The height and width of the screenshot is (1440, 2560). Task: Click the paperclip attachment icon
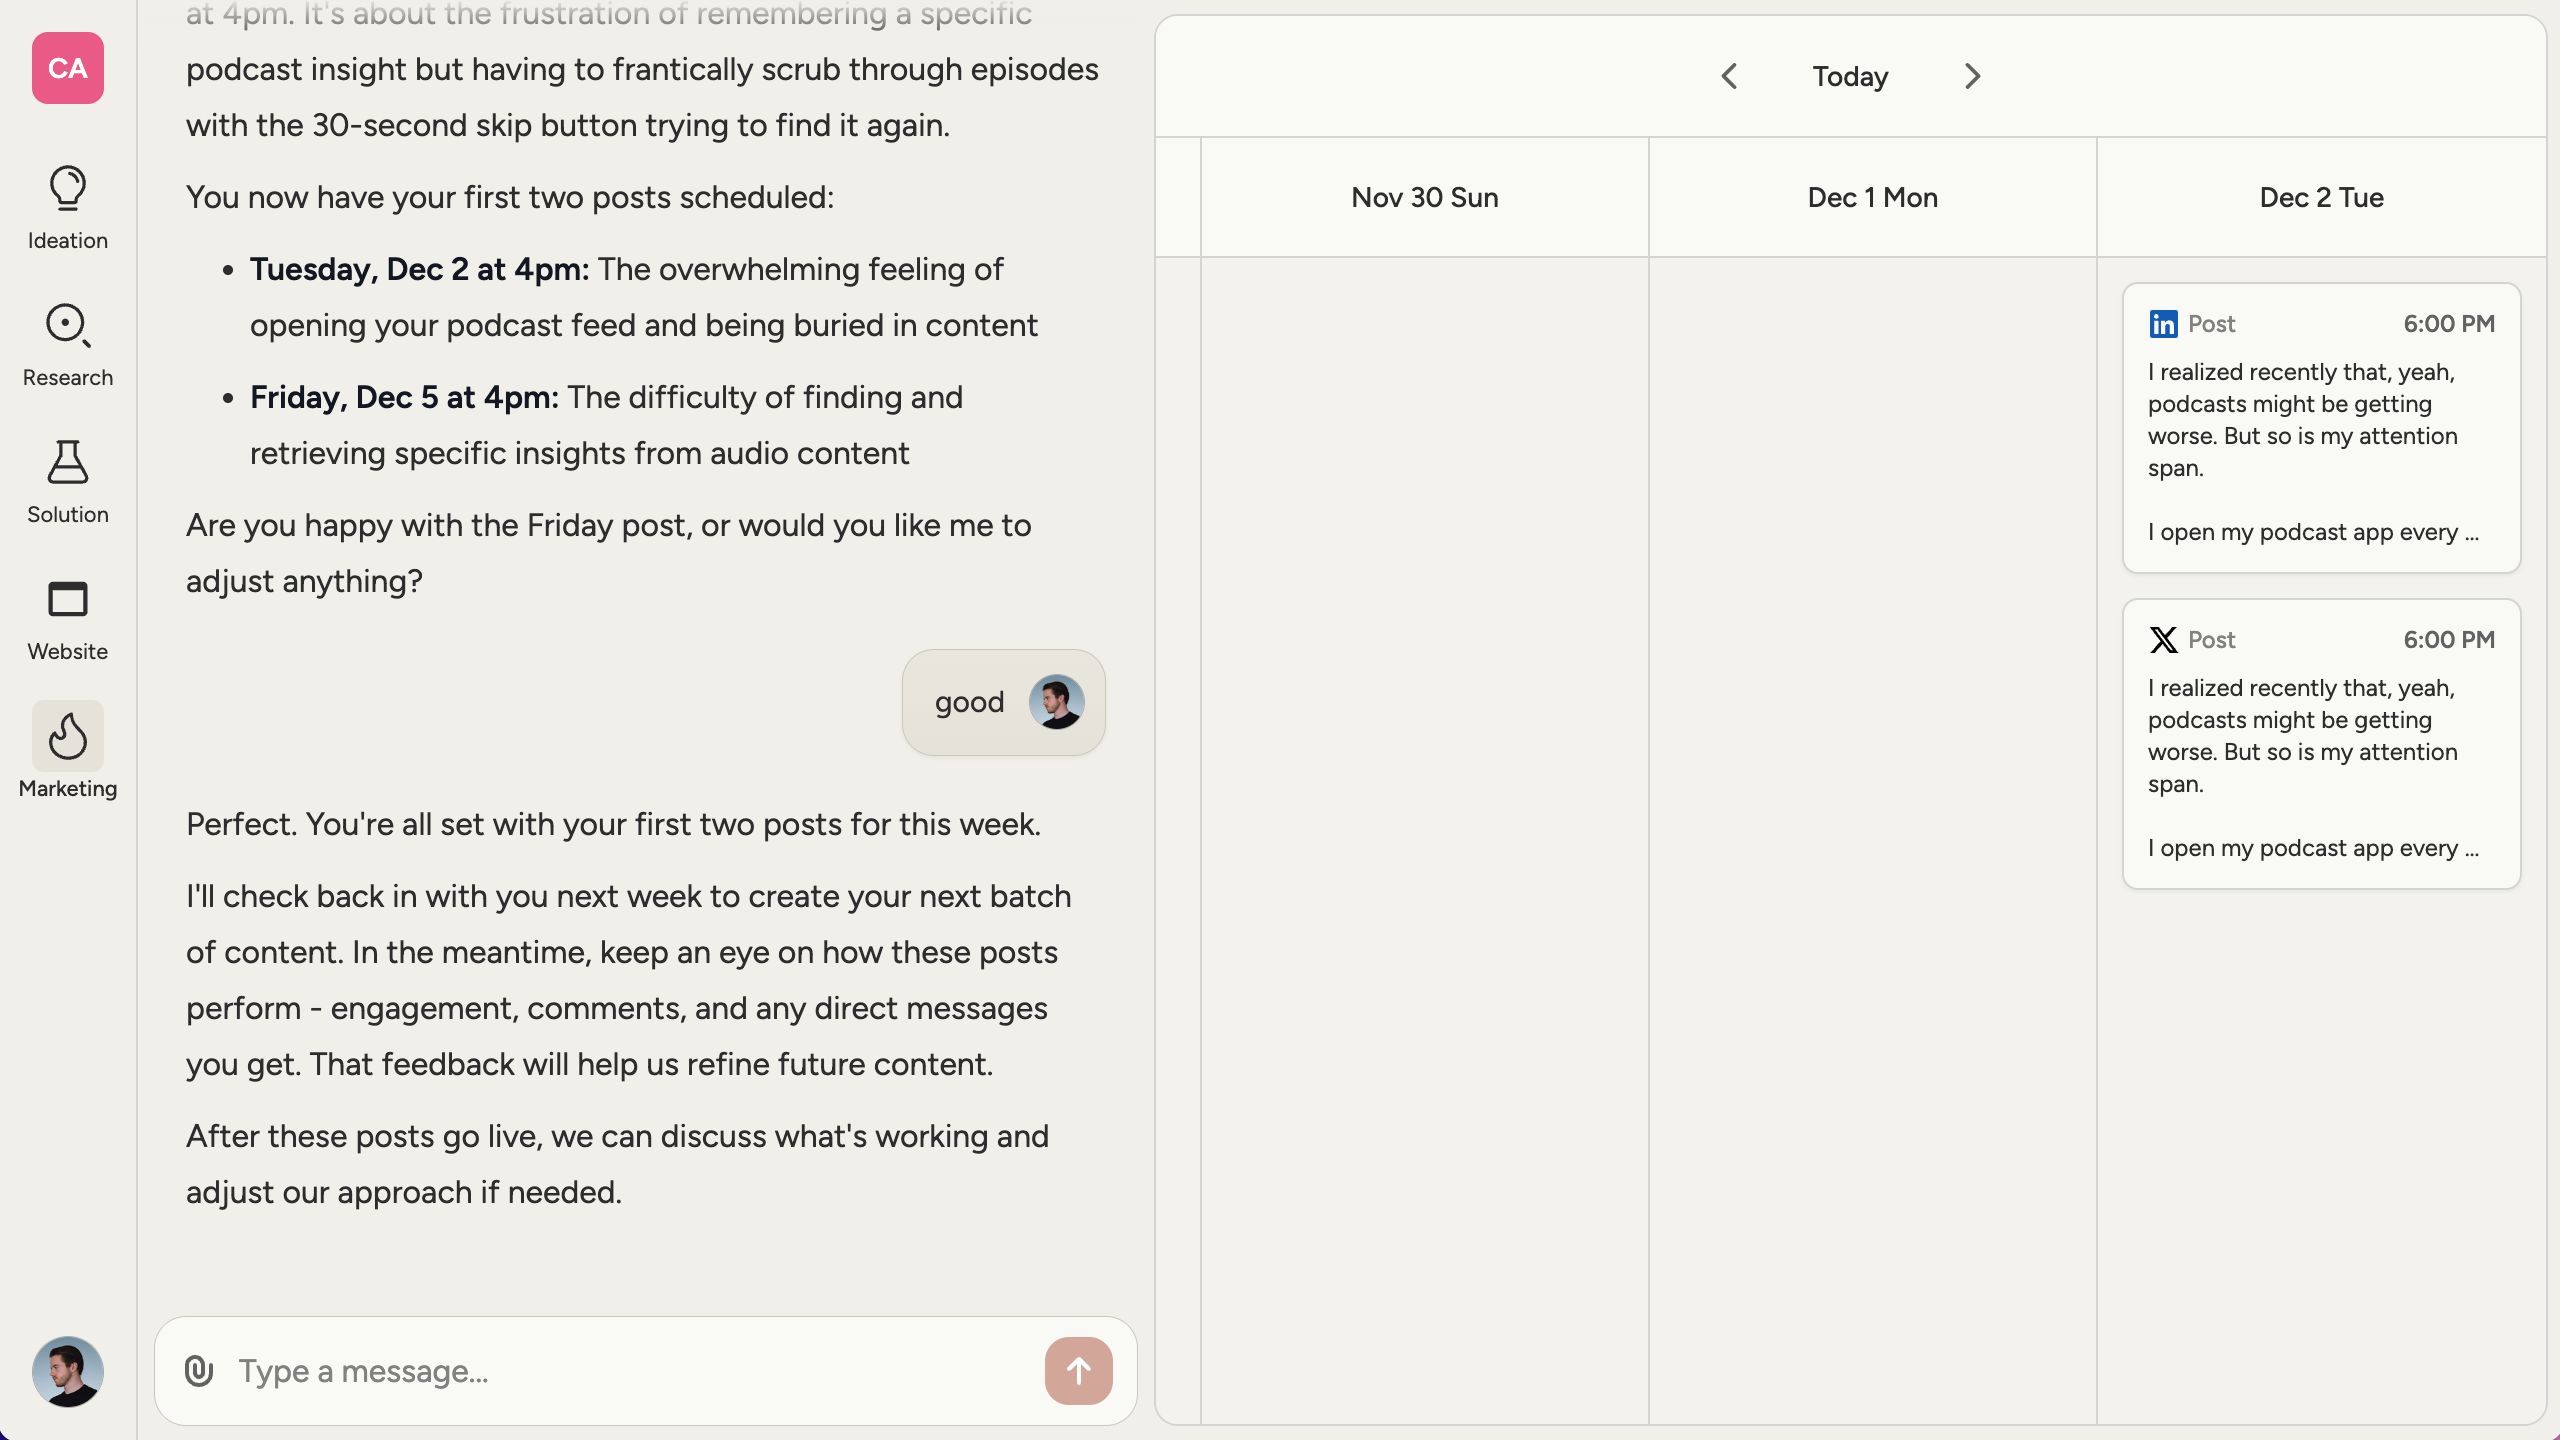[199, 1371]
